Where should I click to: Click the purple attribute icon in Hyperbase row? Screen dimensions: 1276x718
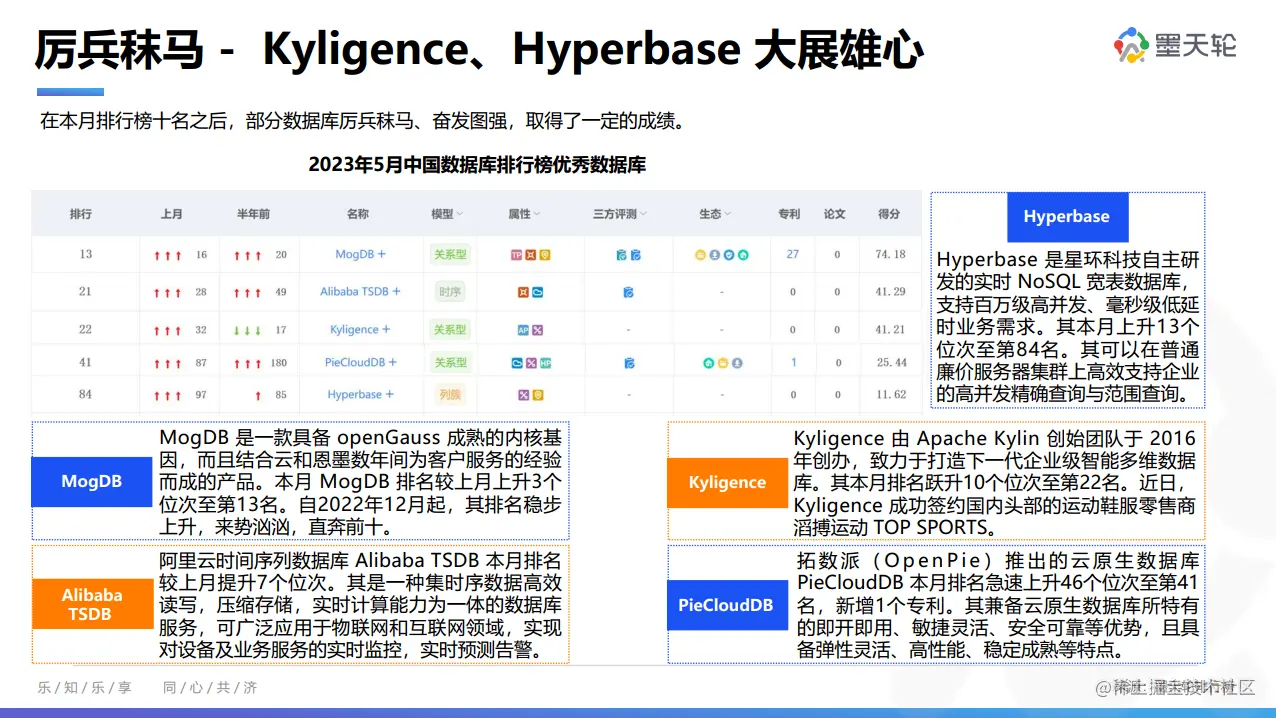pyautogui.click(x=523, y=395)
